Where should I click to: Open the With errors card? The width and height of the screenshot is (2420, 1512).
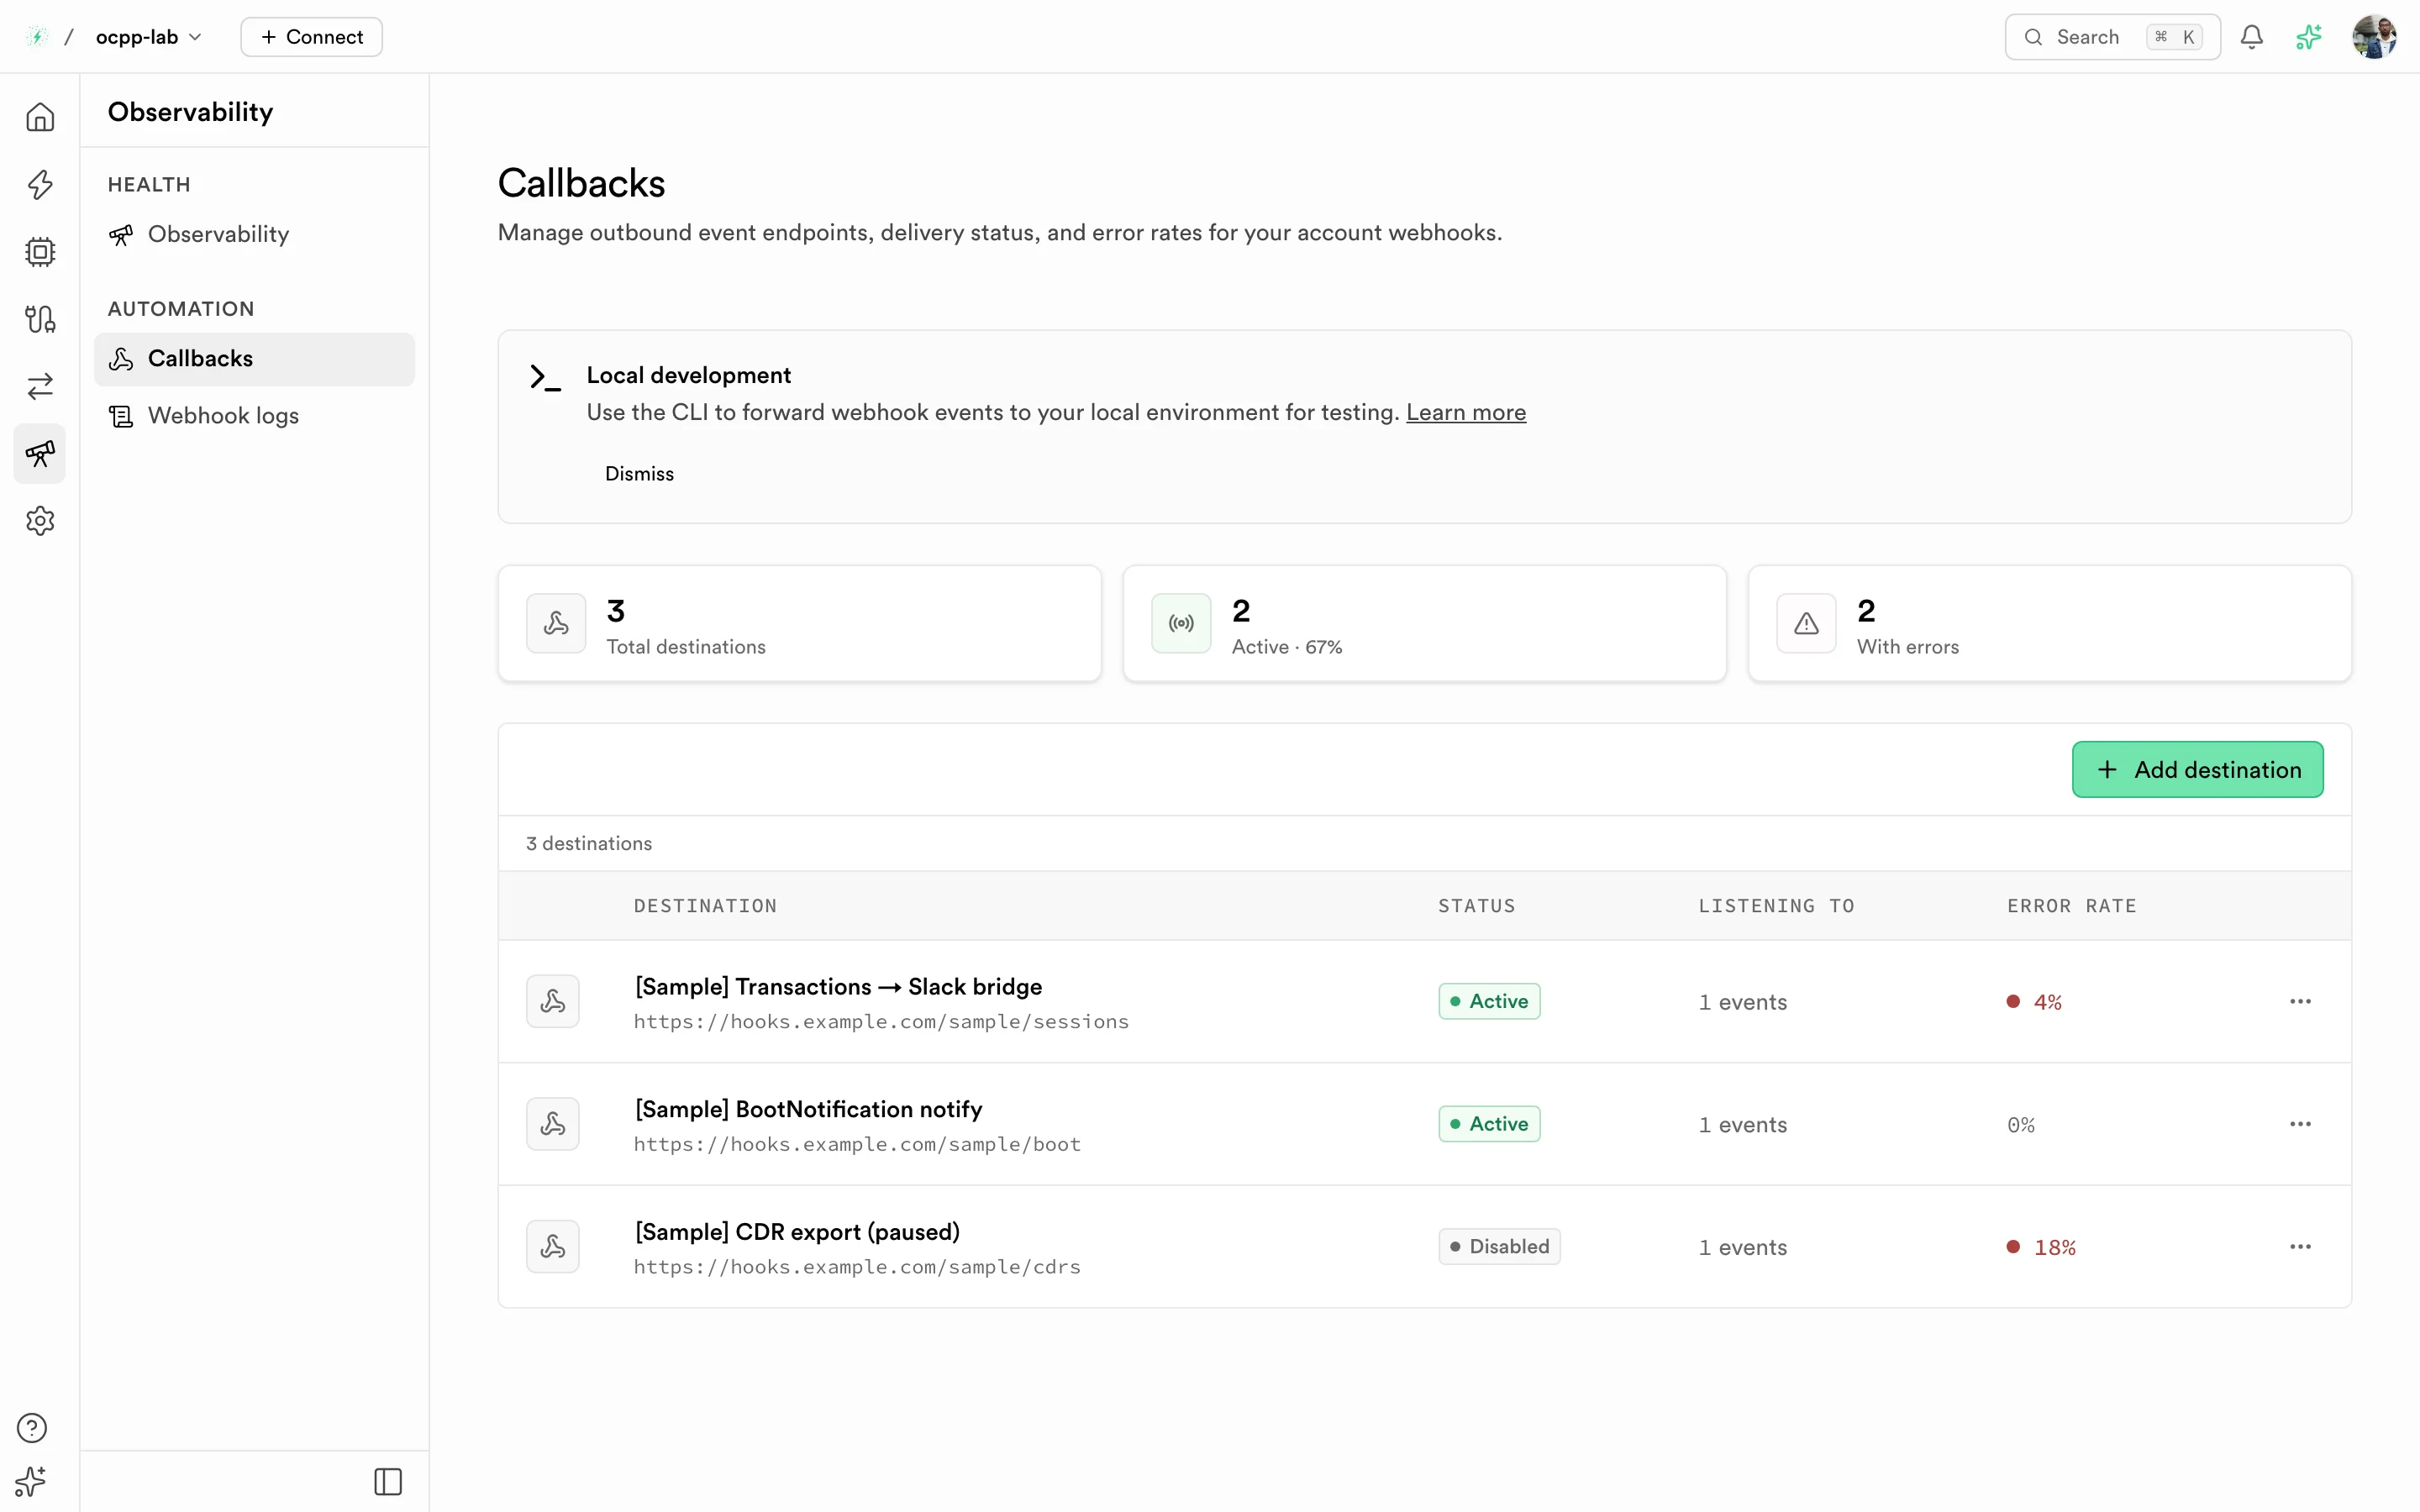(x=2049, y=623)
